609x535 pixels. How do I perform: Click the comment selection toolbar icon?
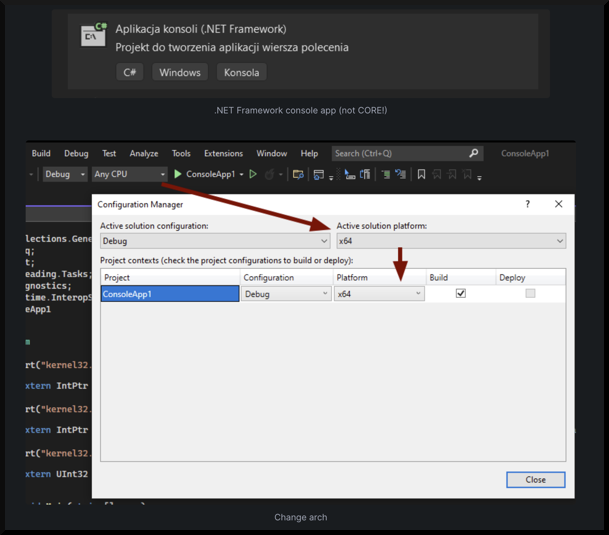385,174
